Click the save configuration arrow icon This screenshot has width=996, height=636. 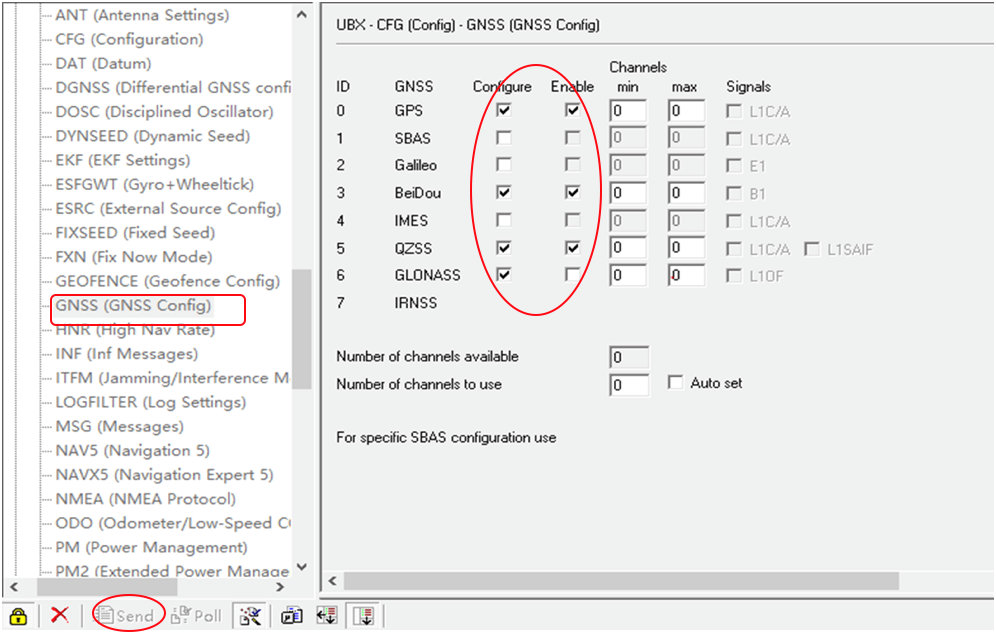coord(325,615)
